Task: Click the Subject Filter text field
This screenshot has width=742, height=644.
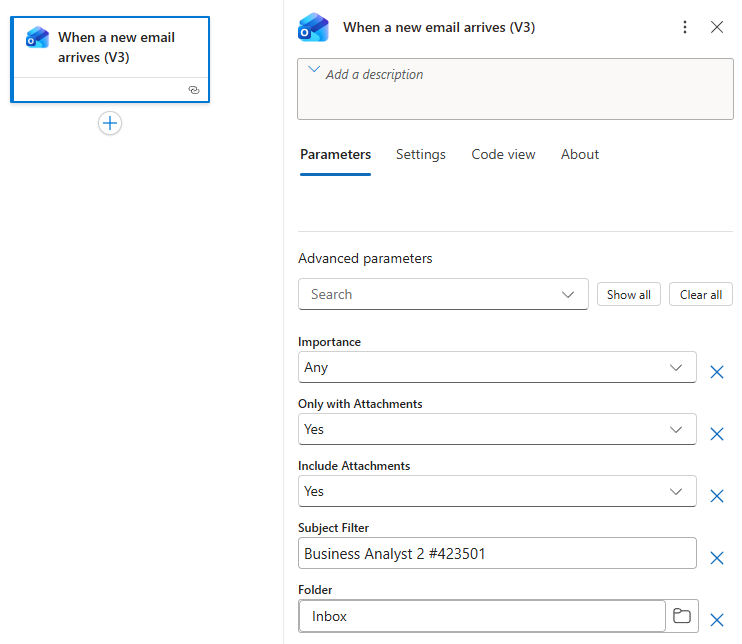Action: tap(497, 553)
